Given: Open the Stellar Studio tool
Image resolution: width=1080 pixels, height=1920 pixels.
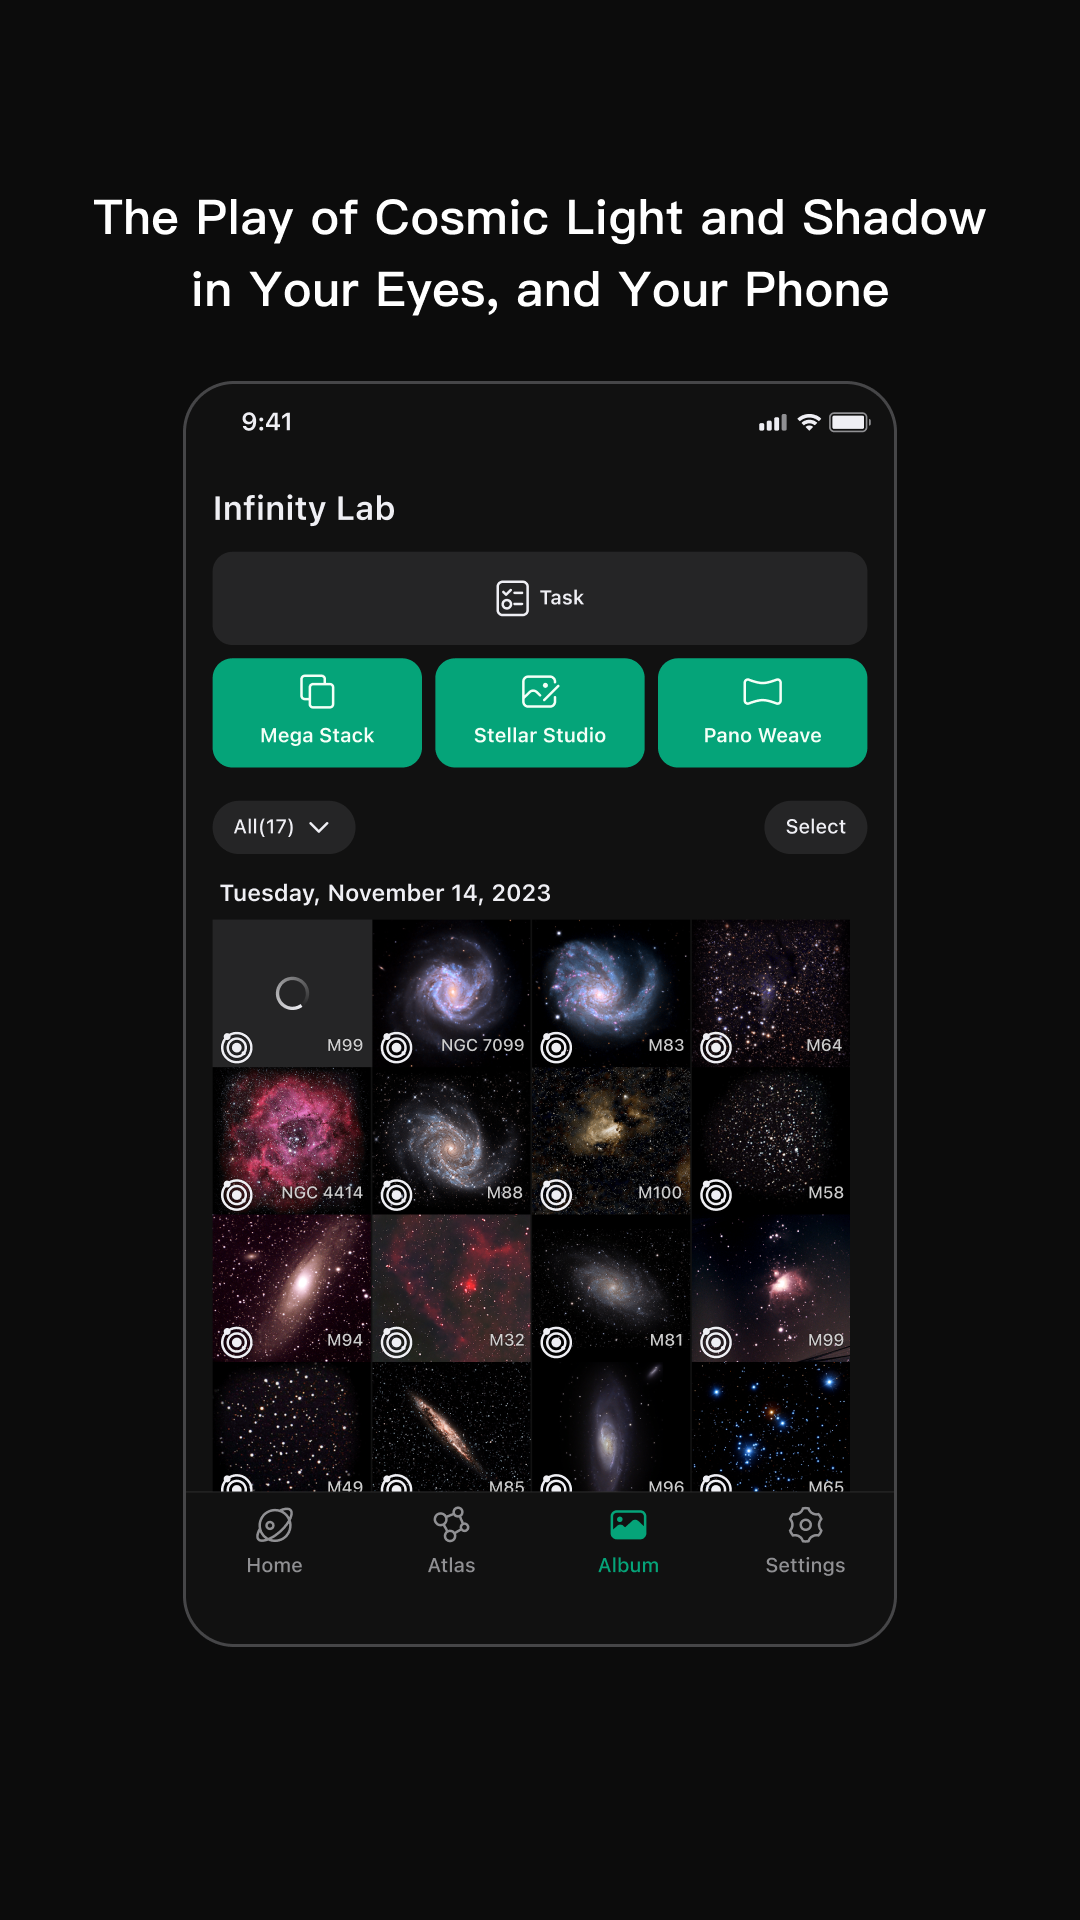Looking at the screenshot, I should pos(540,712).
